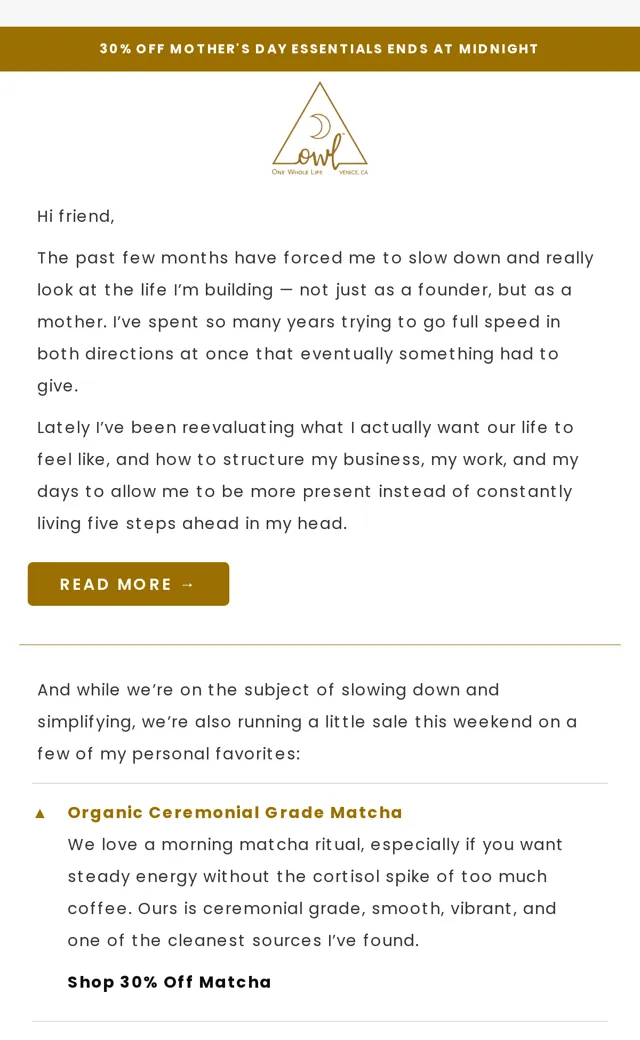This screenshot has height=1040, width=640.
Task: Click the paragraph starting And while we're on
Action: 307,722
